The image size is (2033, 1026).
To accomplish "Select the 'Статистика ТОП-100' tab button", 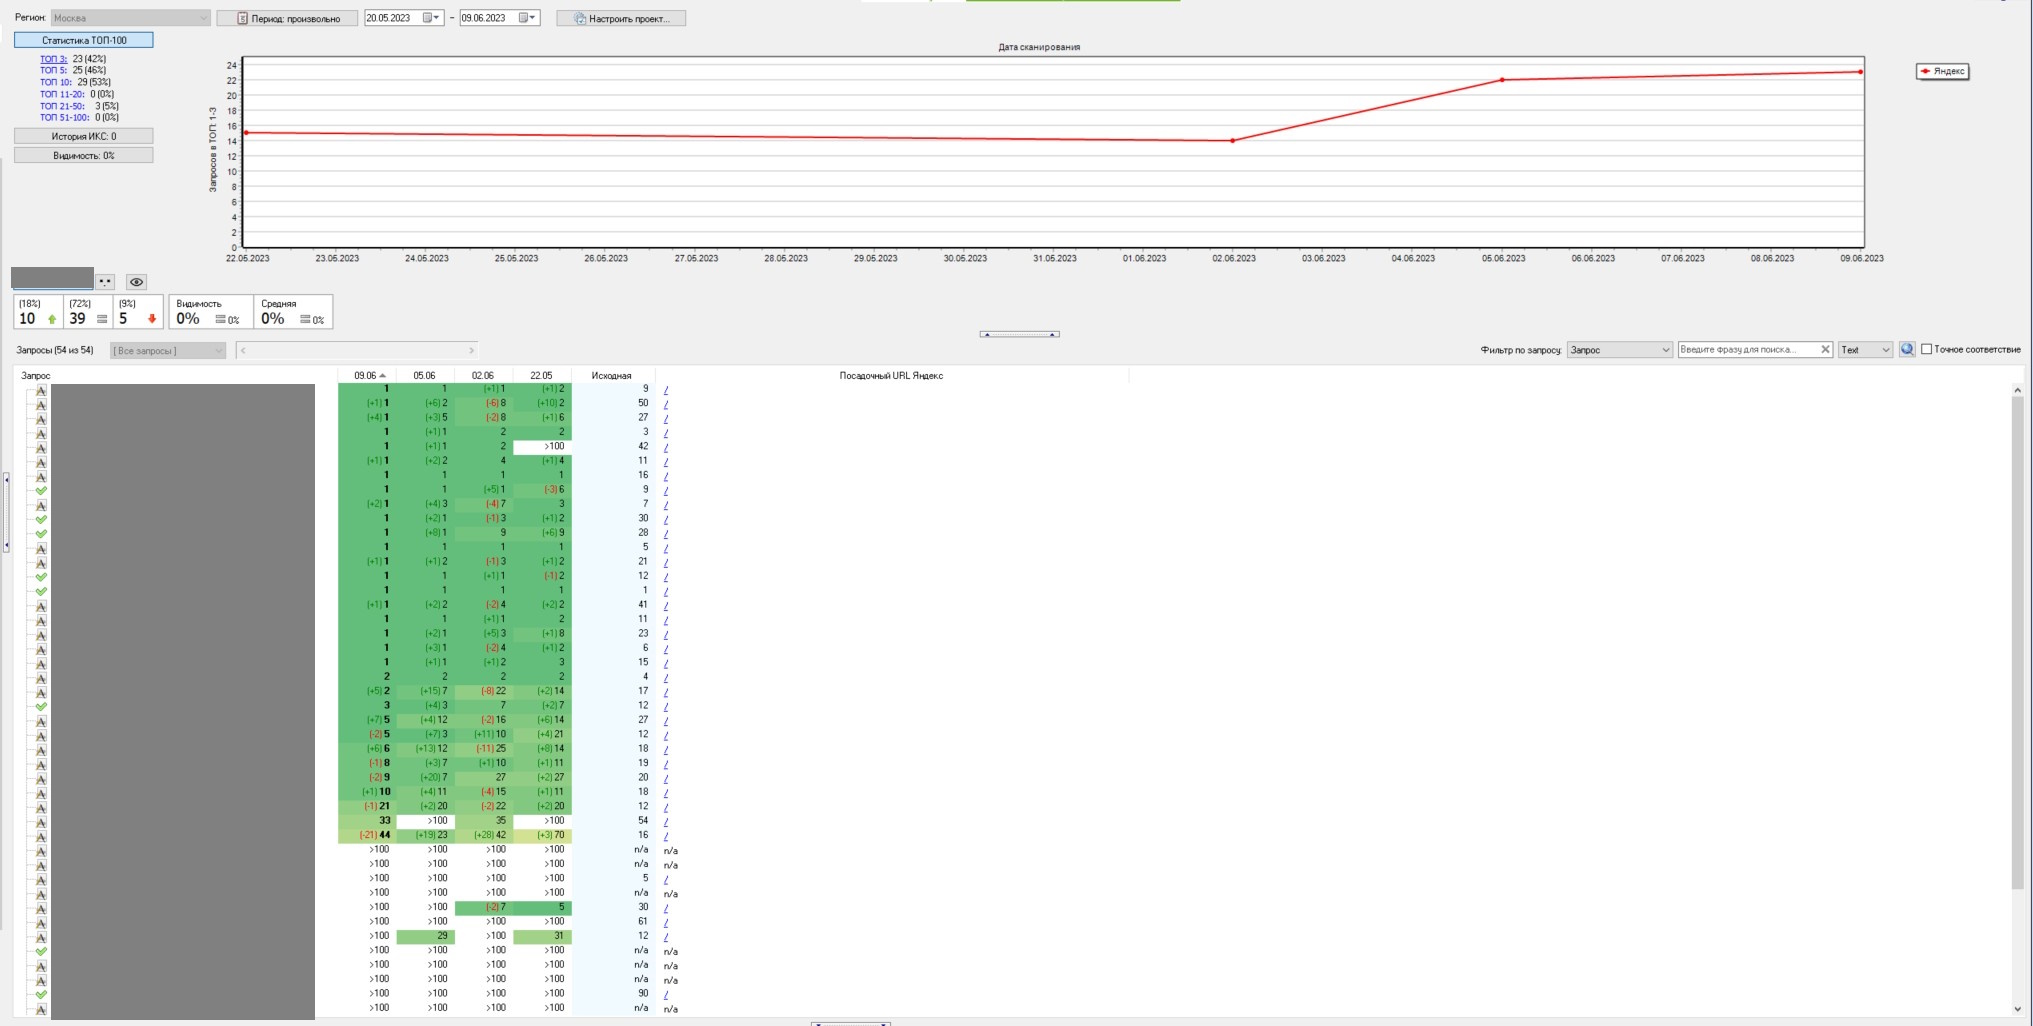I will click(84, 40).
